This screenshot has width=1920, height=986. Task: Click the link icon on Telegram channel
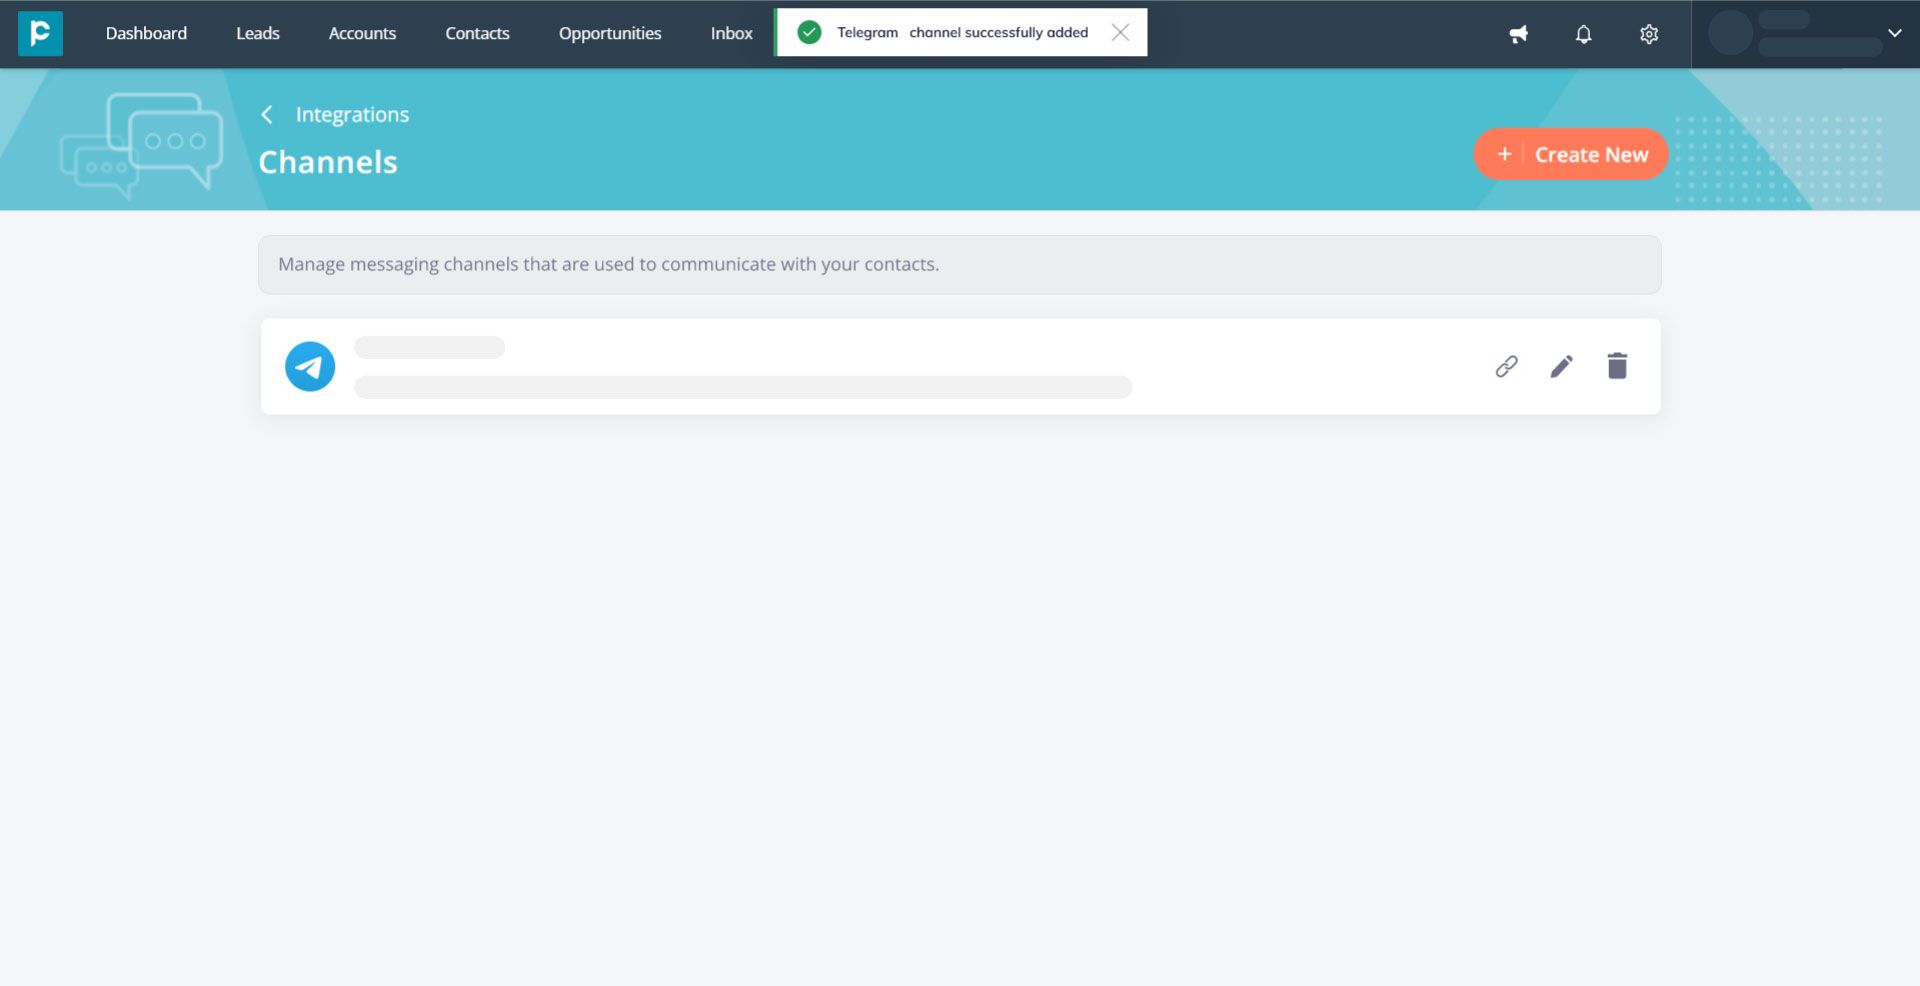(x=1506, y=366)
